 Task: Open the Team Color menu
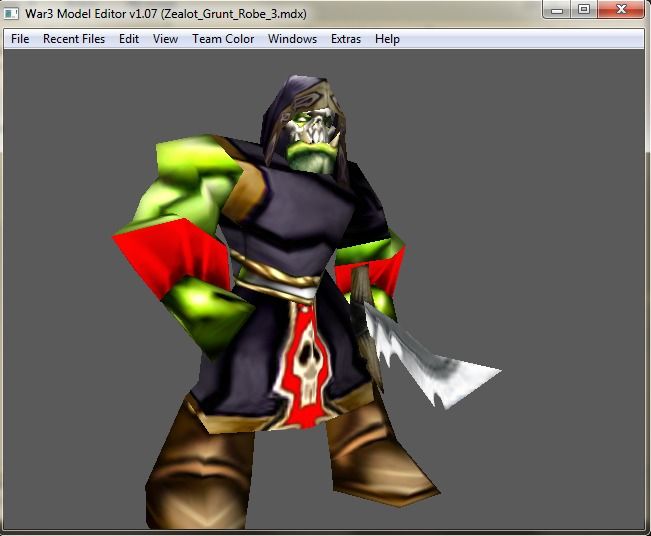pos(223,39)
